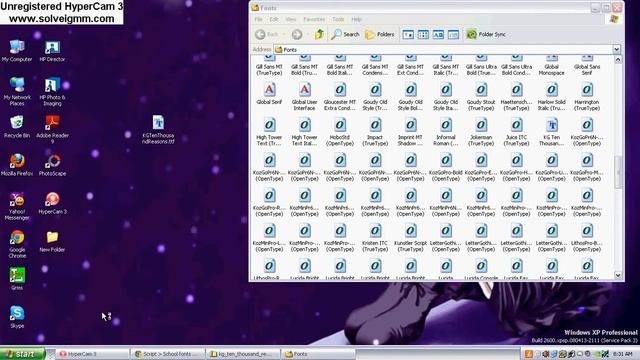Image resolution: width=640 pixels, height=360 pixels.
Task: Switch to Details view
Action: coord(453,35)
